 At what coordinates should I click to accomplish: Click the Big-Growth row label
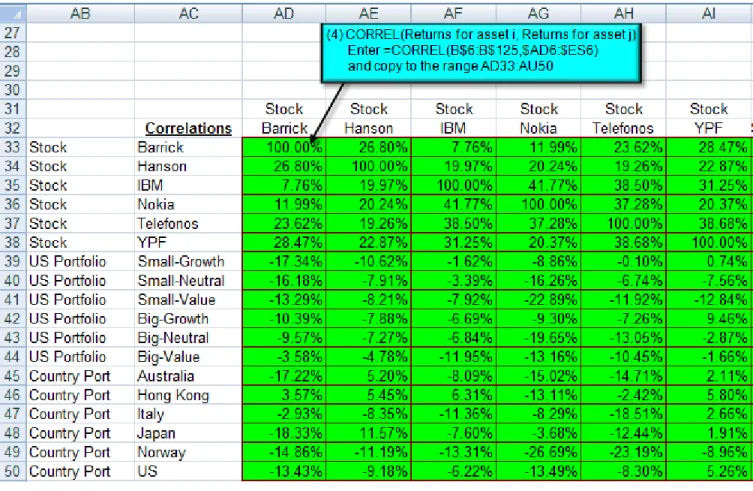188,319
